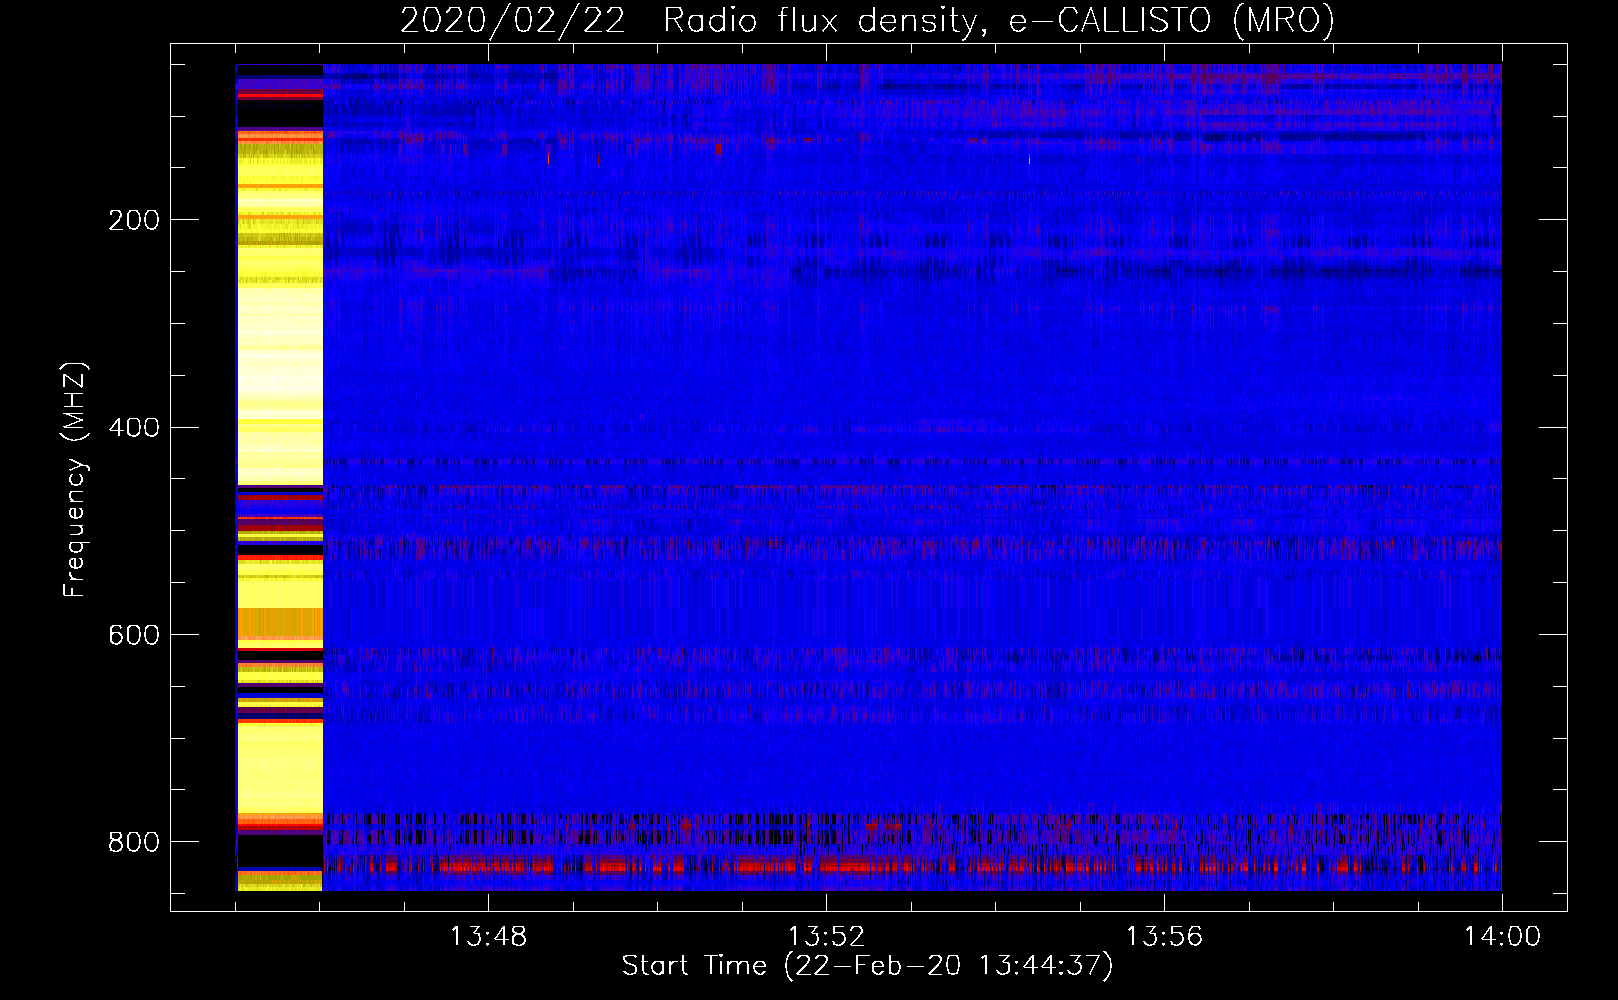Click the 13:56 time tick label
The height and width of the screenshot is (1000, 1618).
tap(1164, 937)
